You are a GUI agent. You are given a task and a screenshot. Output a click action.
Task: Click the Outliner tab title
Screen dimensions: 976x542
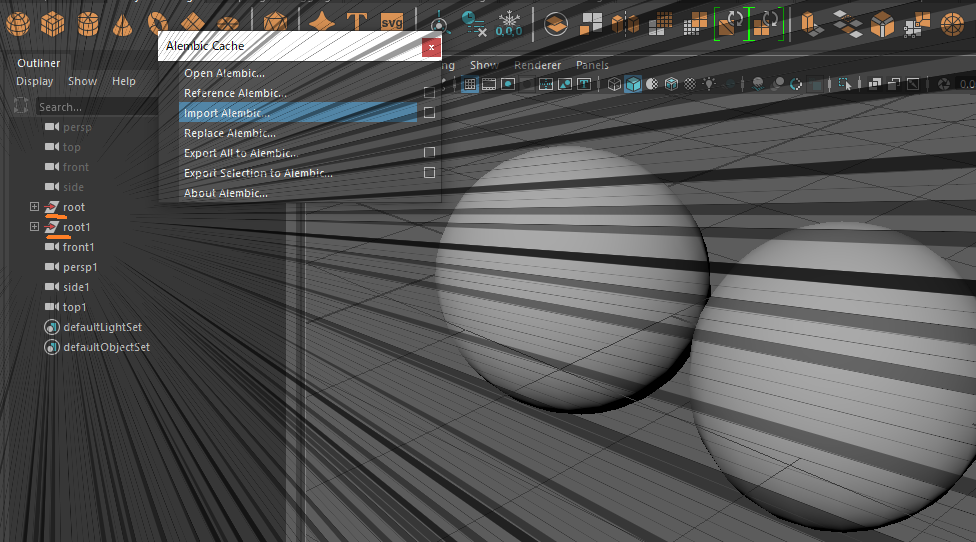[39, 63]
